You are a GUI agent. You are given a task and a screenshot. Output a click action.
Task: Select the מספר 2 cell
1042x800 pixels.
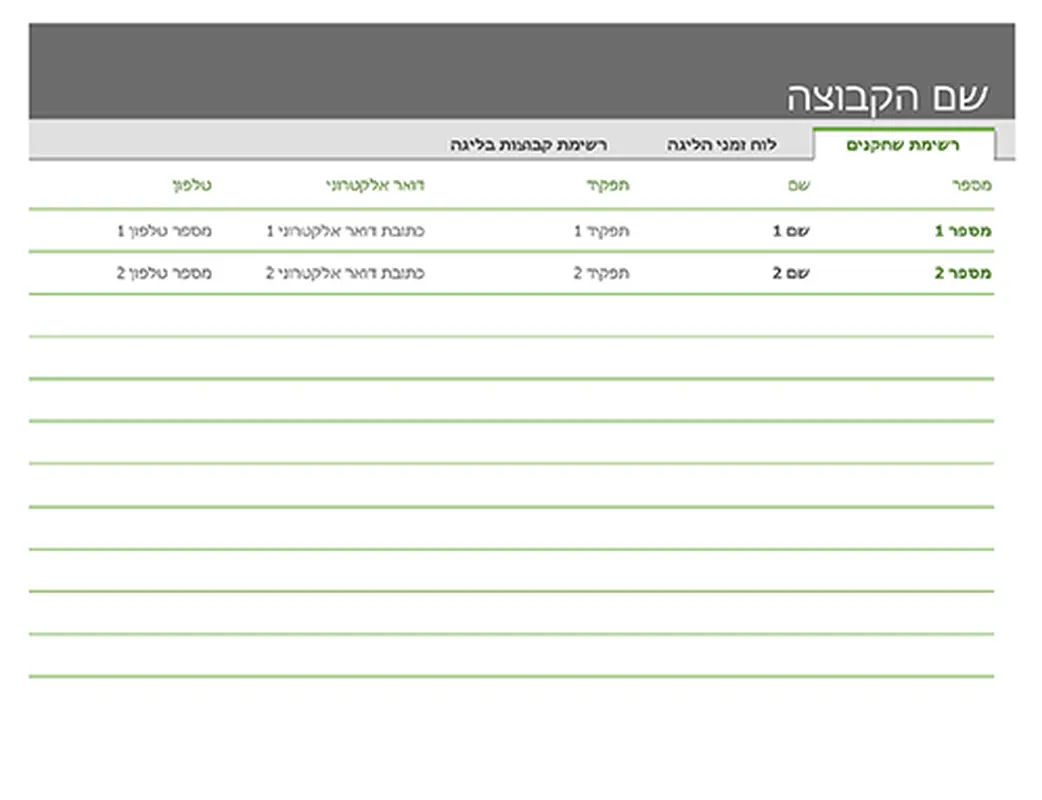[963, 273]
